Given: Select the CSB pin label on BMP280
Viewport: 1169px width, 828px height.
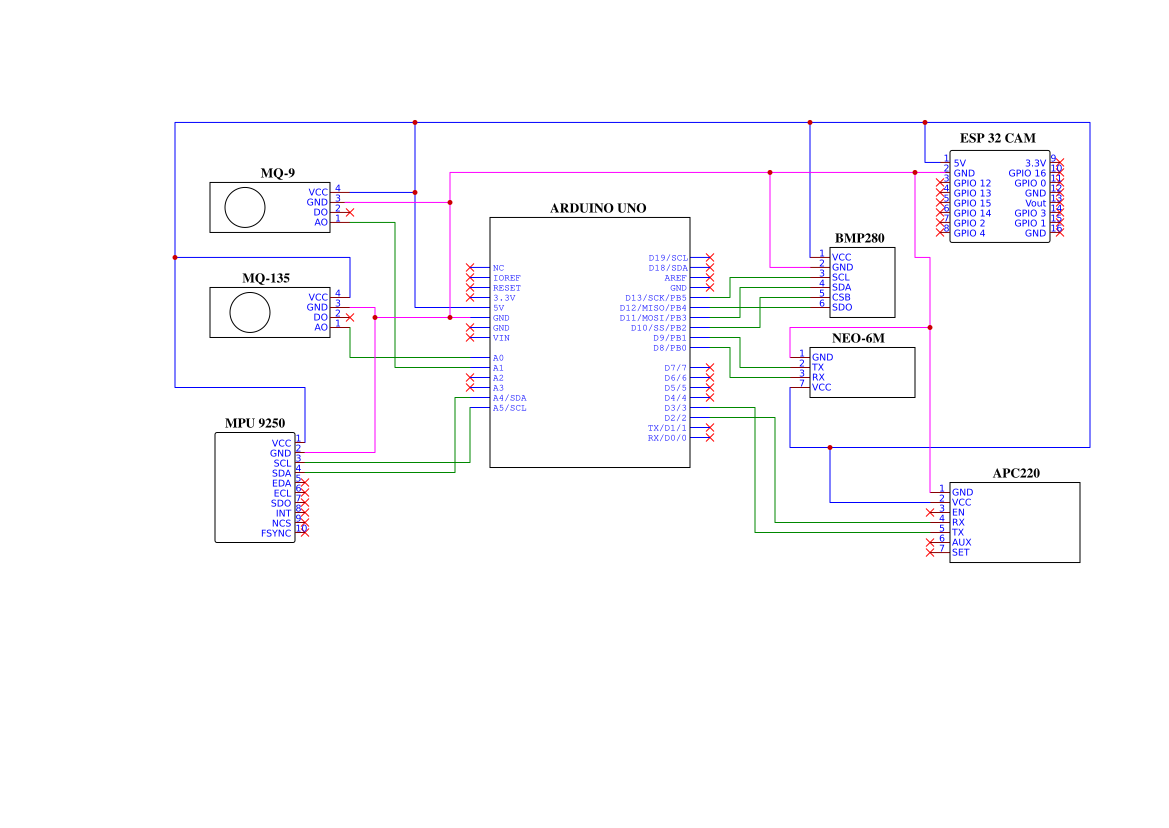Looking at the screenshot, I should [x=842, y=297].
